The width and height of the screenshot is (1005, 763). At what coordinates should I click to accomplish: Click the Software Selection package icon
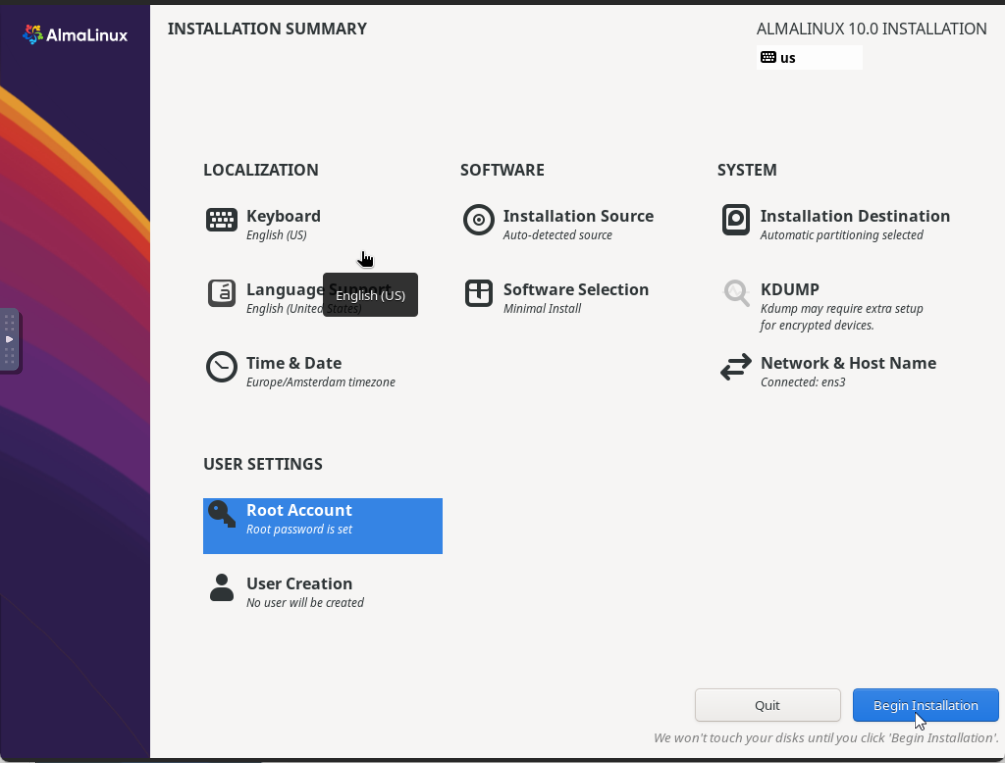pos(479,293)
